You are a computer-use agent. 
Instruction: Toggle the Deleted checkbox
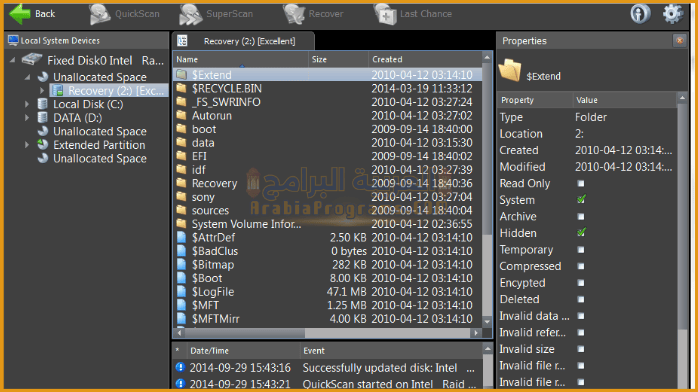click(x=580, y=299)
